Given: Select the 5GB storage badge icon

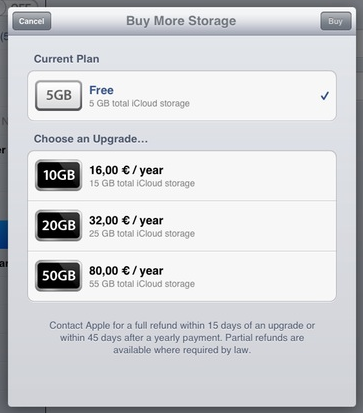Looking at the screenshot, I should 59,95.
